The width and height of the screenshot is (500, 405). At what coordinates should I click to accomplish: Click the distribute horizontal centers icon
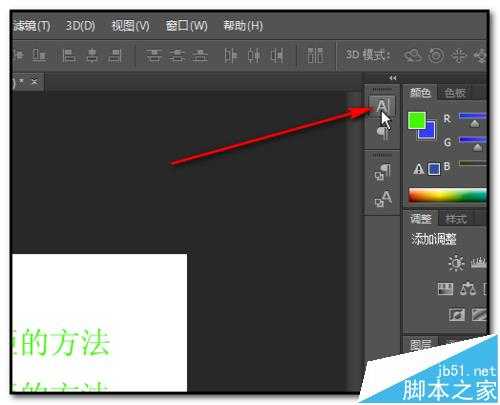coord(254,56)
